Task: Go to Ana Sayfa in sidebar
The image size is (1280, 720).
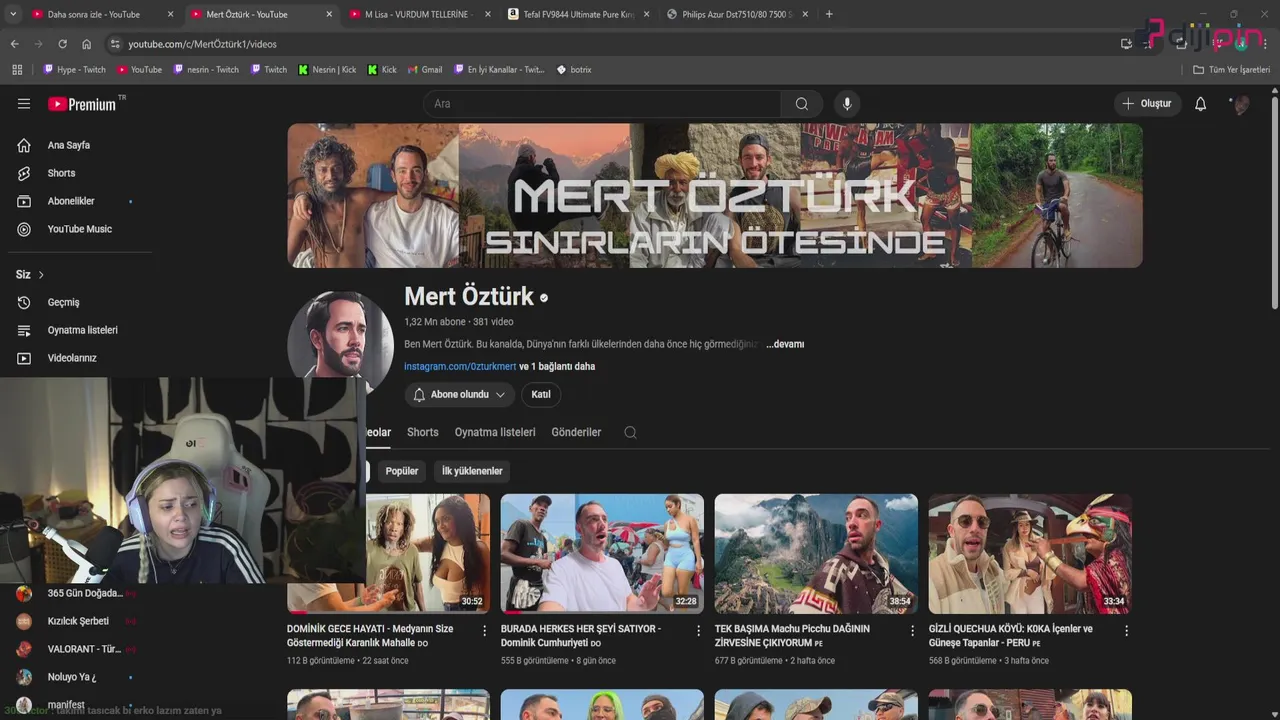Action: (x=68, y=145)
